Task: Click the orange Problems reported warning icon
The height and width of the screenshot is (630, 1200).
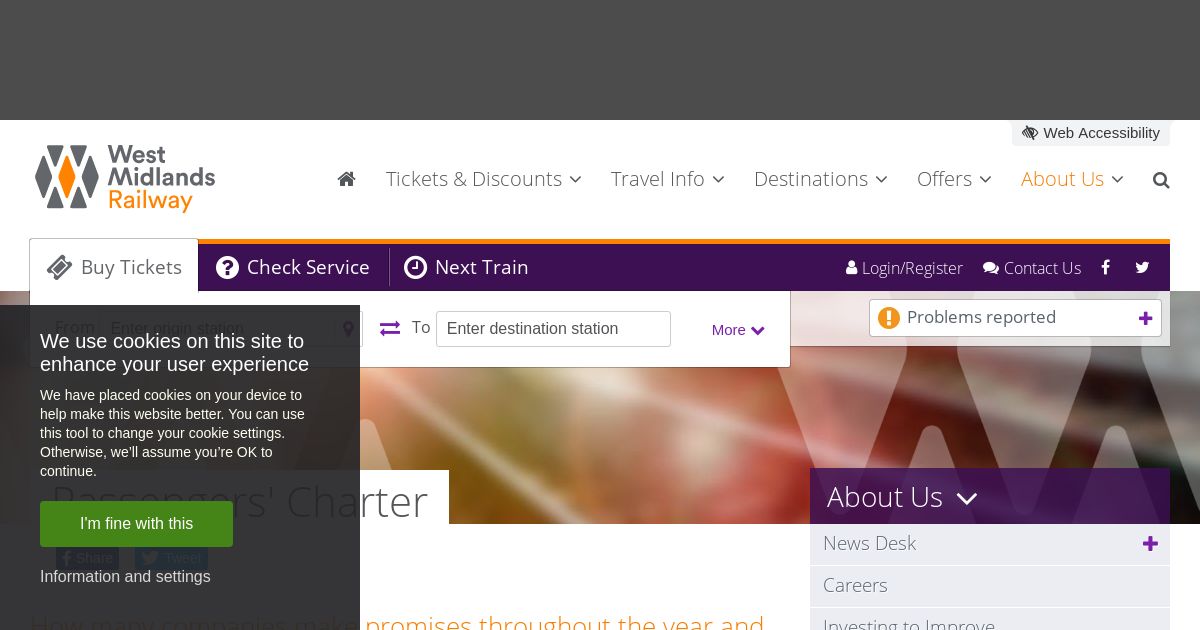Action: [x=889, y=318]
